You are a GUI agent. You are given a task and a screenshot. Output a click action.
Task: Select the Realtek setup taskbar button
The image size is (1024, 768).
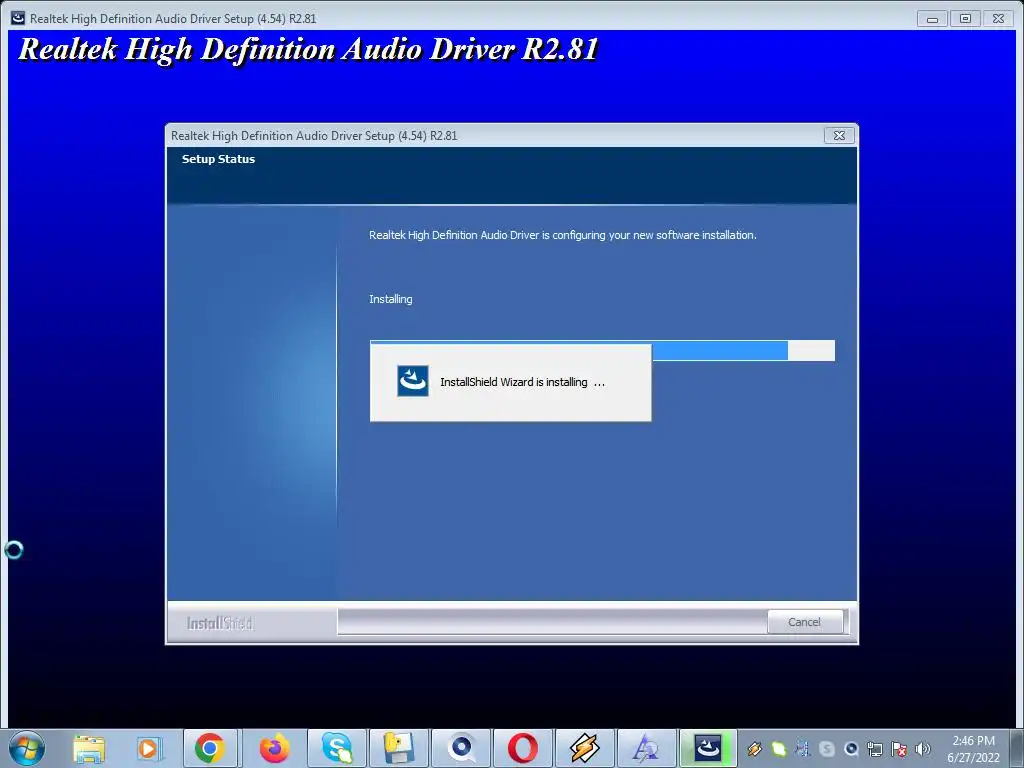point(708,748)
